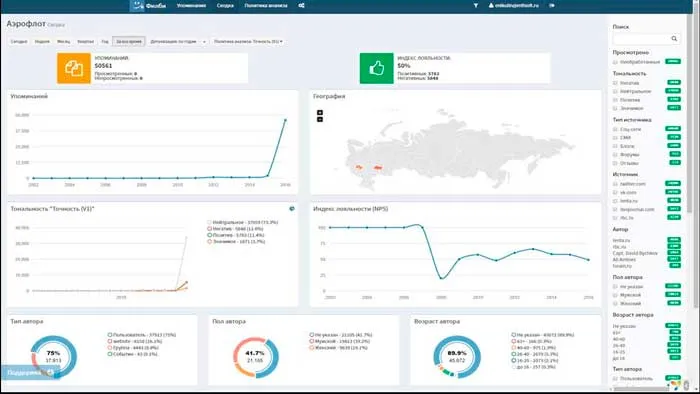The width and height of the screenshot is (700, 394).
Task: Toggle the Форумы source type checkbox
Action: [615, 155]
